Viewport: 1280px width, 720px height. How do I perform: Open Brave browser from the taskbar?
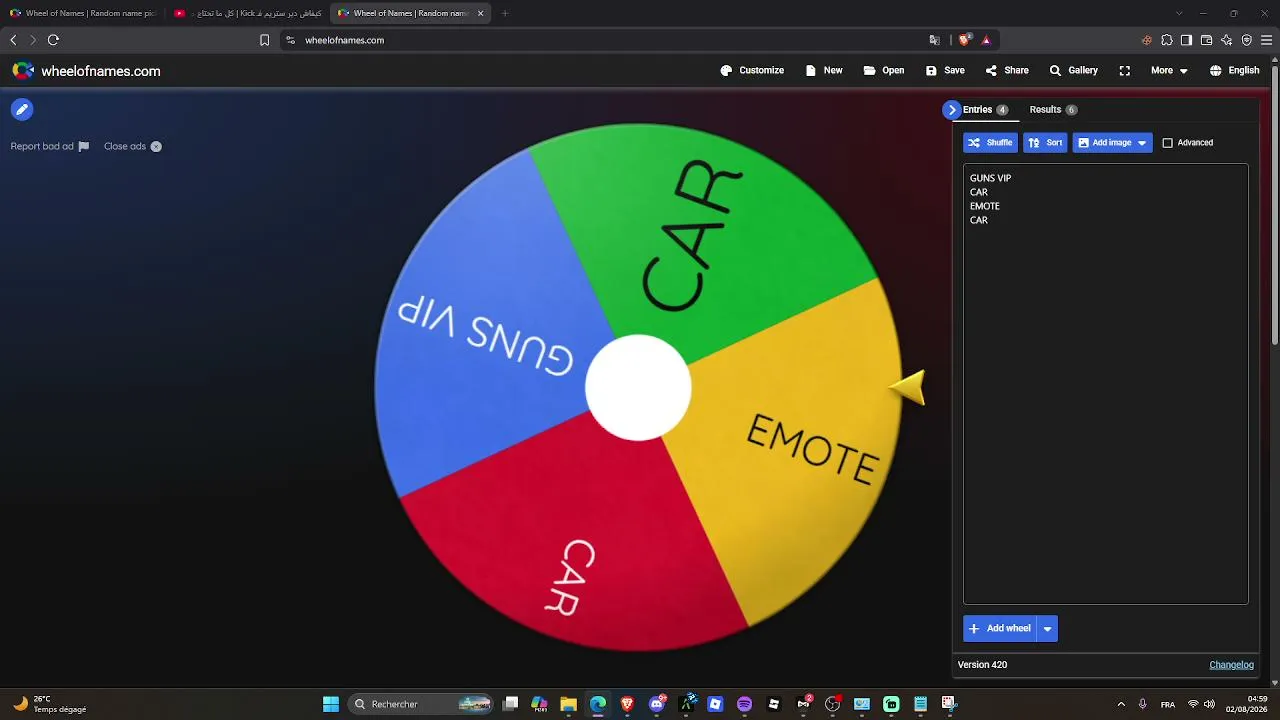coord(627,704)
